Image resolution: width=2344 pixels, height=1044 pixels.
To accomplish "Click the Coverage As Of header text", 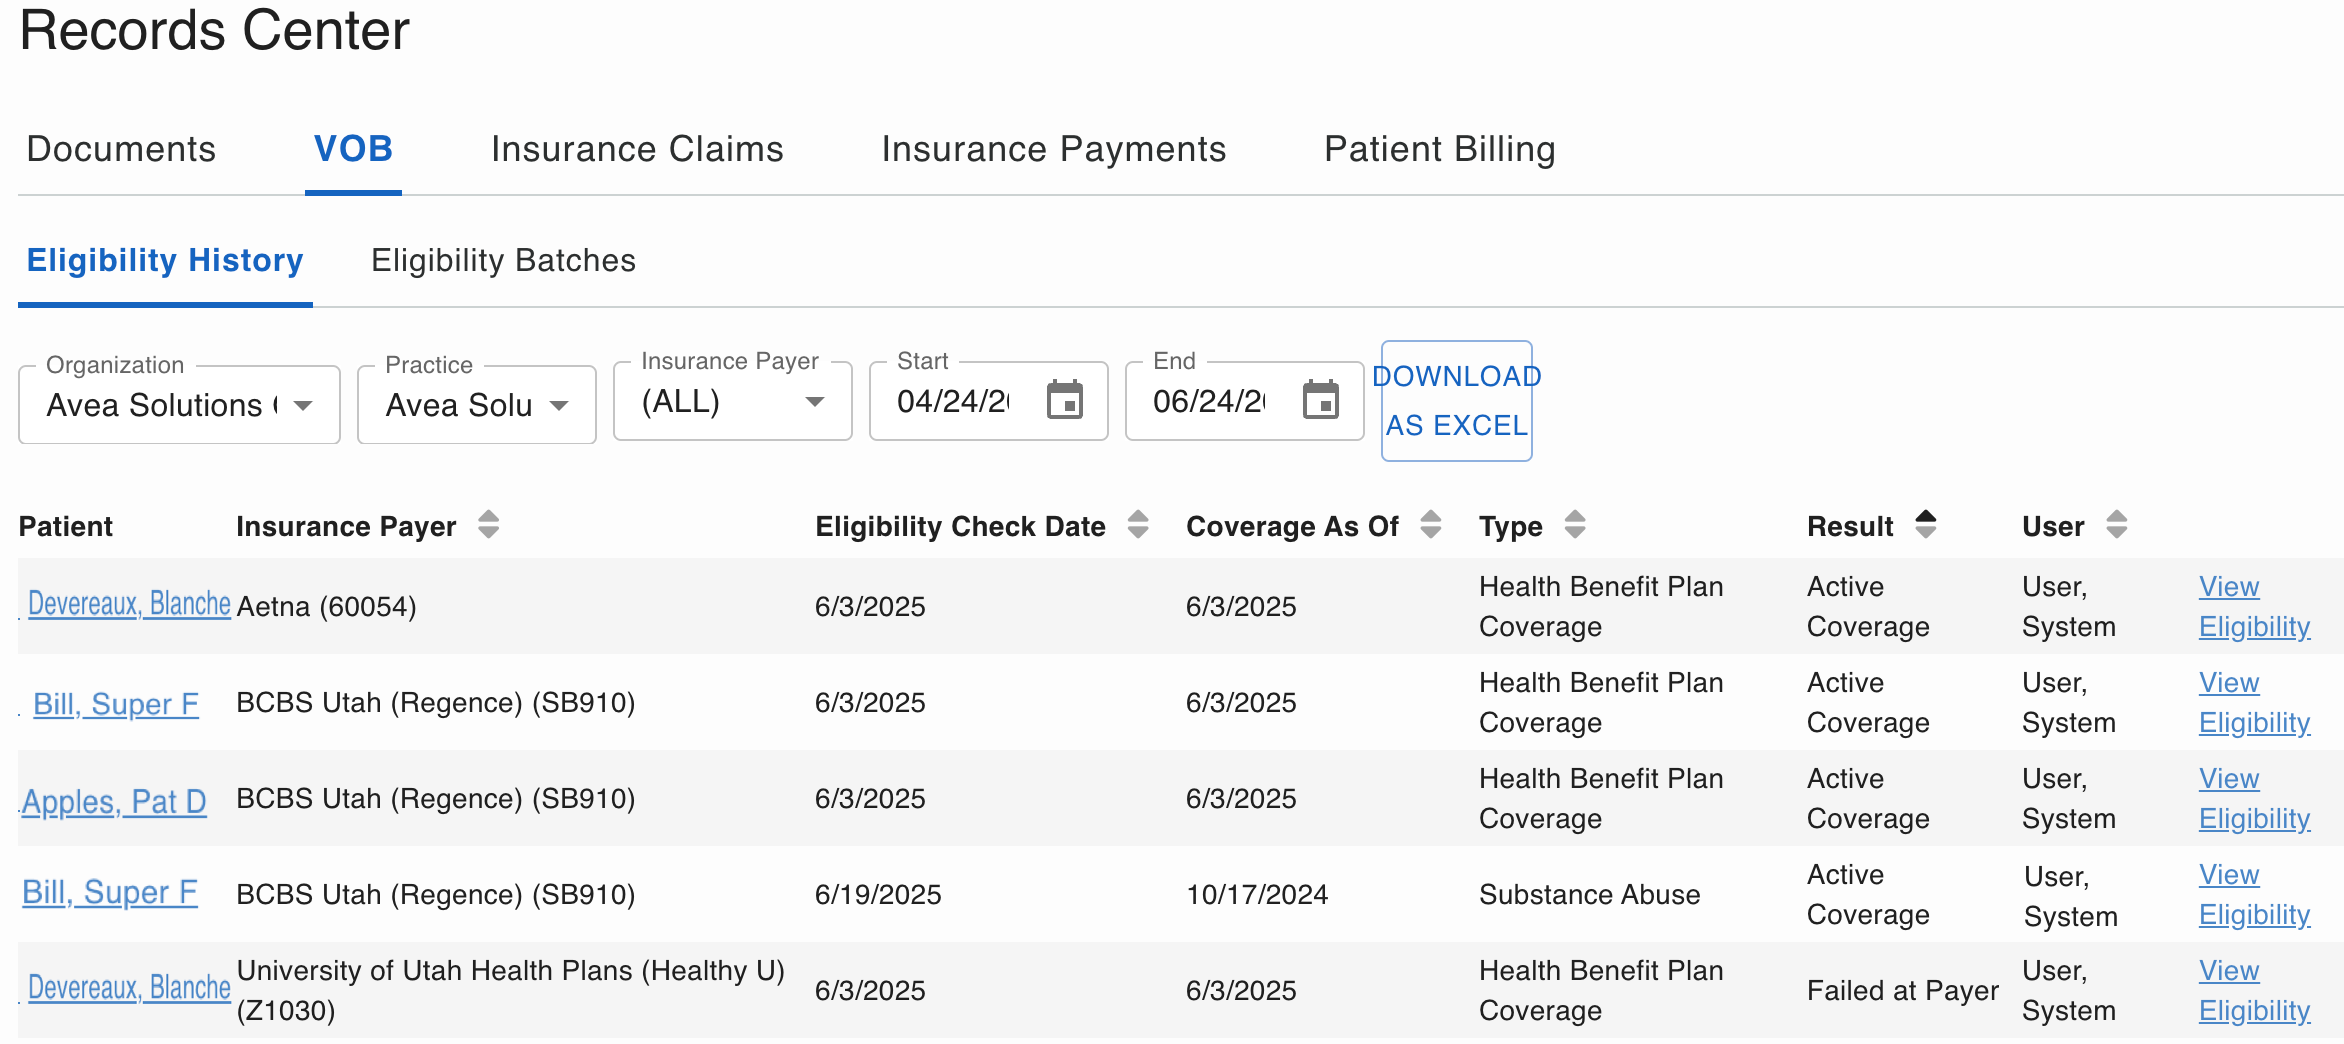I will point(1292,526).
